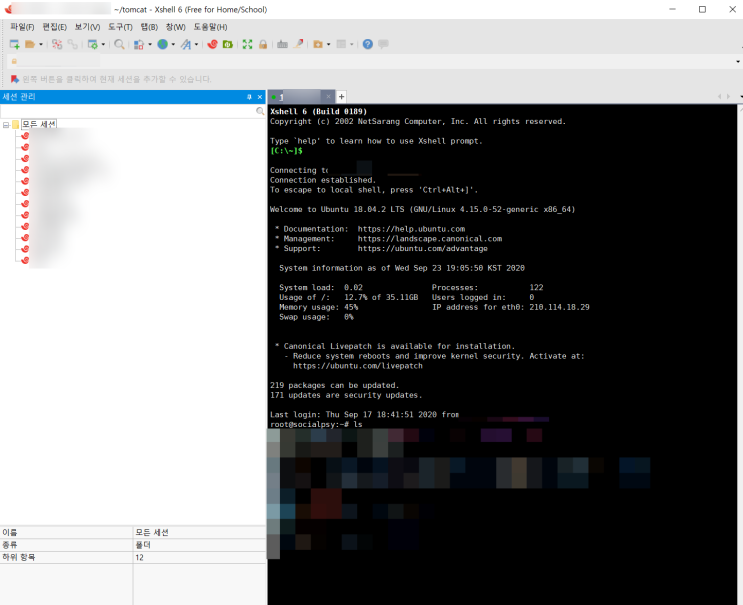Expand the Font dropdown arrow
Image resolution: width=743 pixels, height=605 pixels.
(x=196, y=45)
